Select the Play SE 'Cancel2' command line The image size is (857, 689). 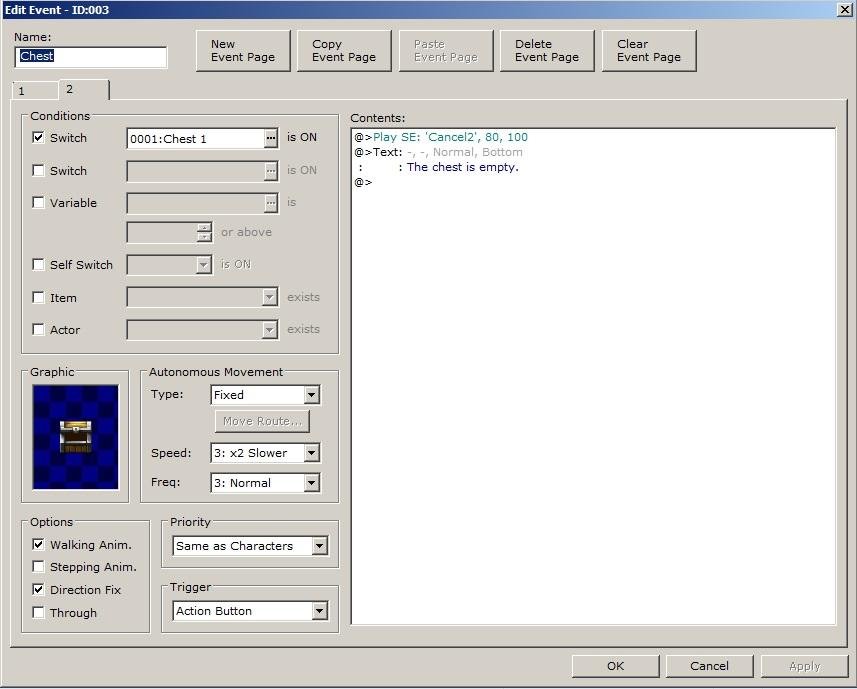[x=441, y=137]
